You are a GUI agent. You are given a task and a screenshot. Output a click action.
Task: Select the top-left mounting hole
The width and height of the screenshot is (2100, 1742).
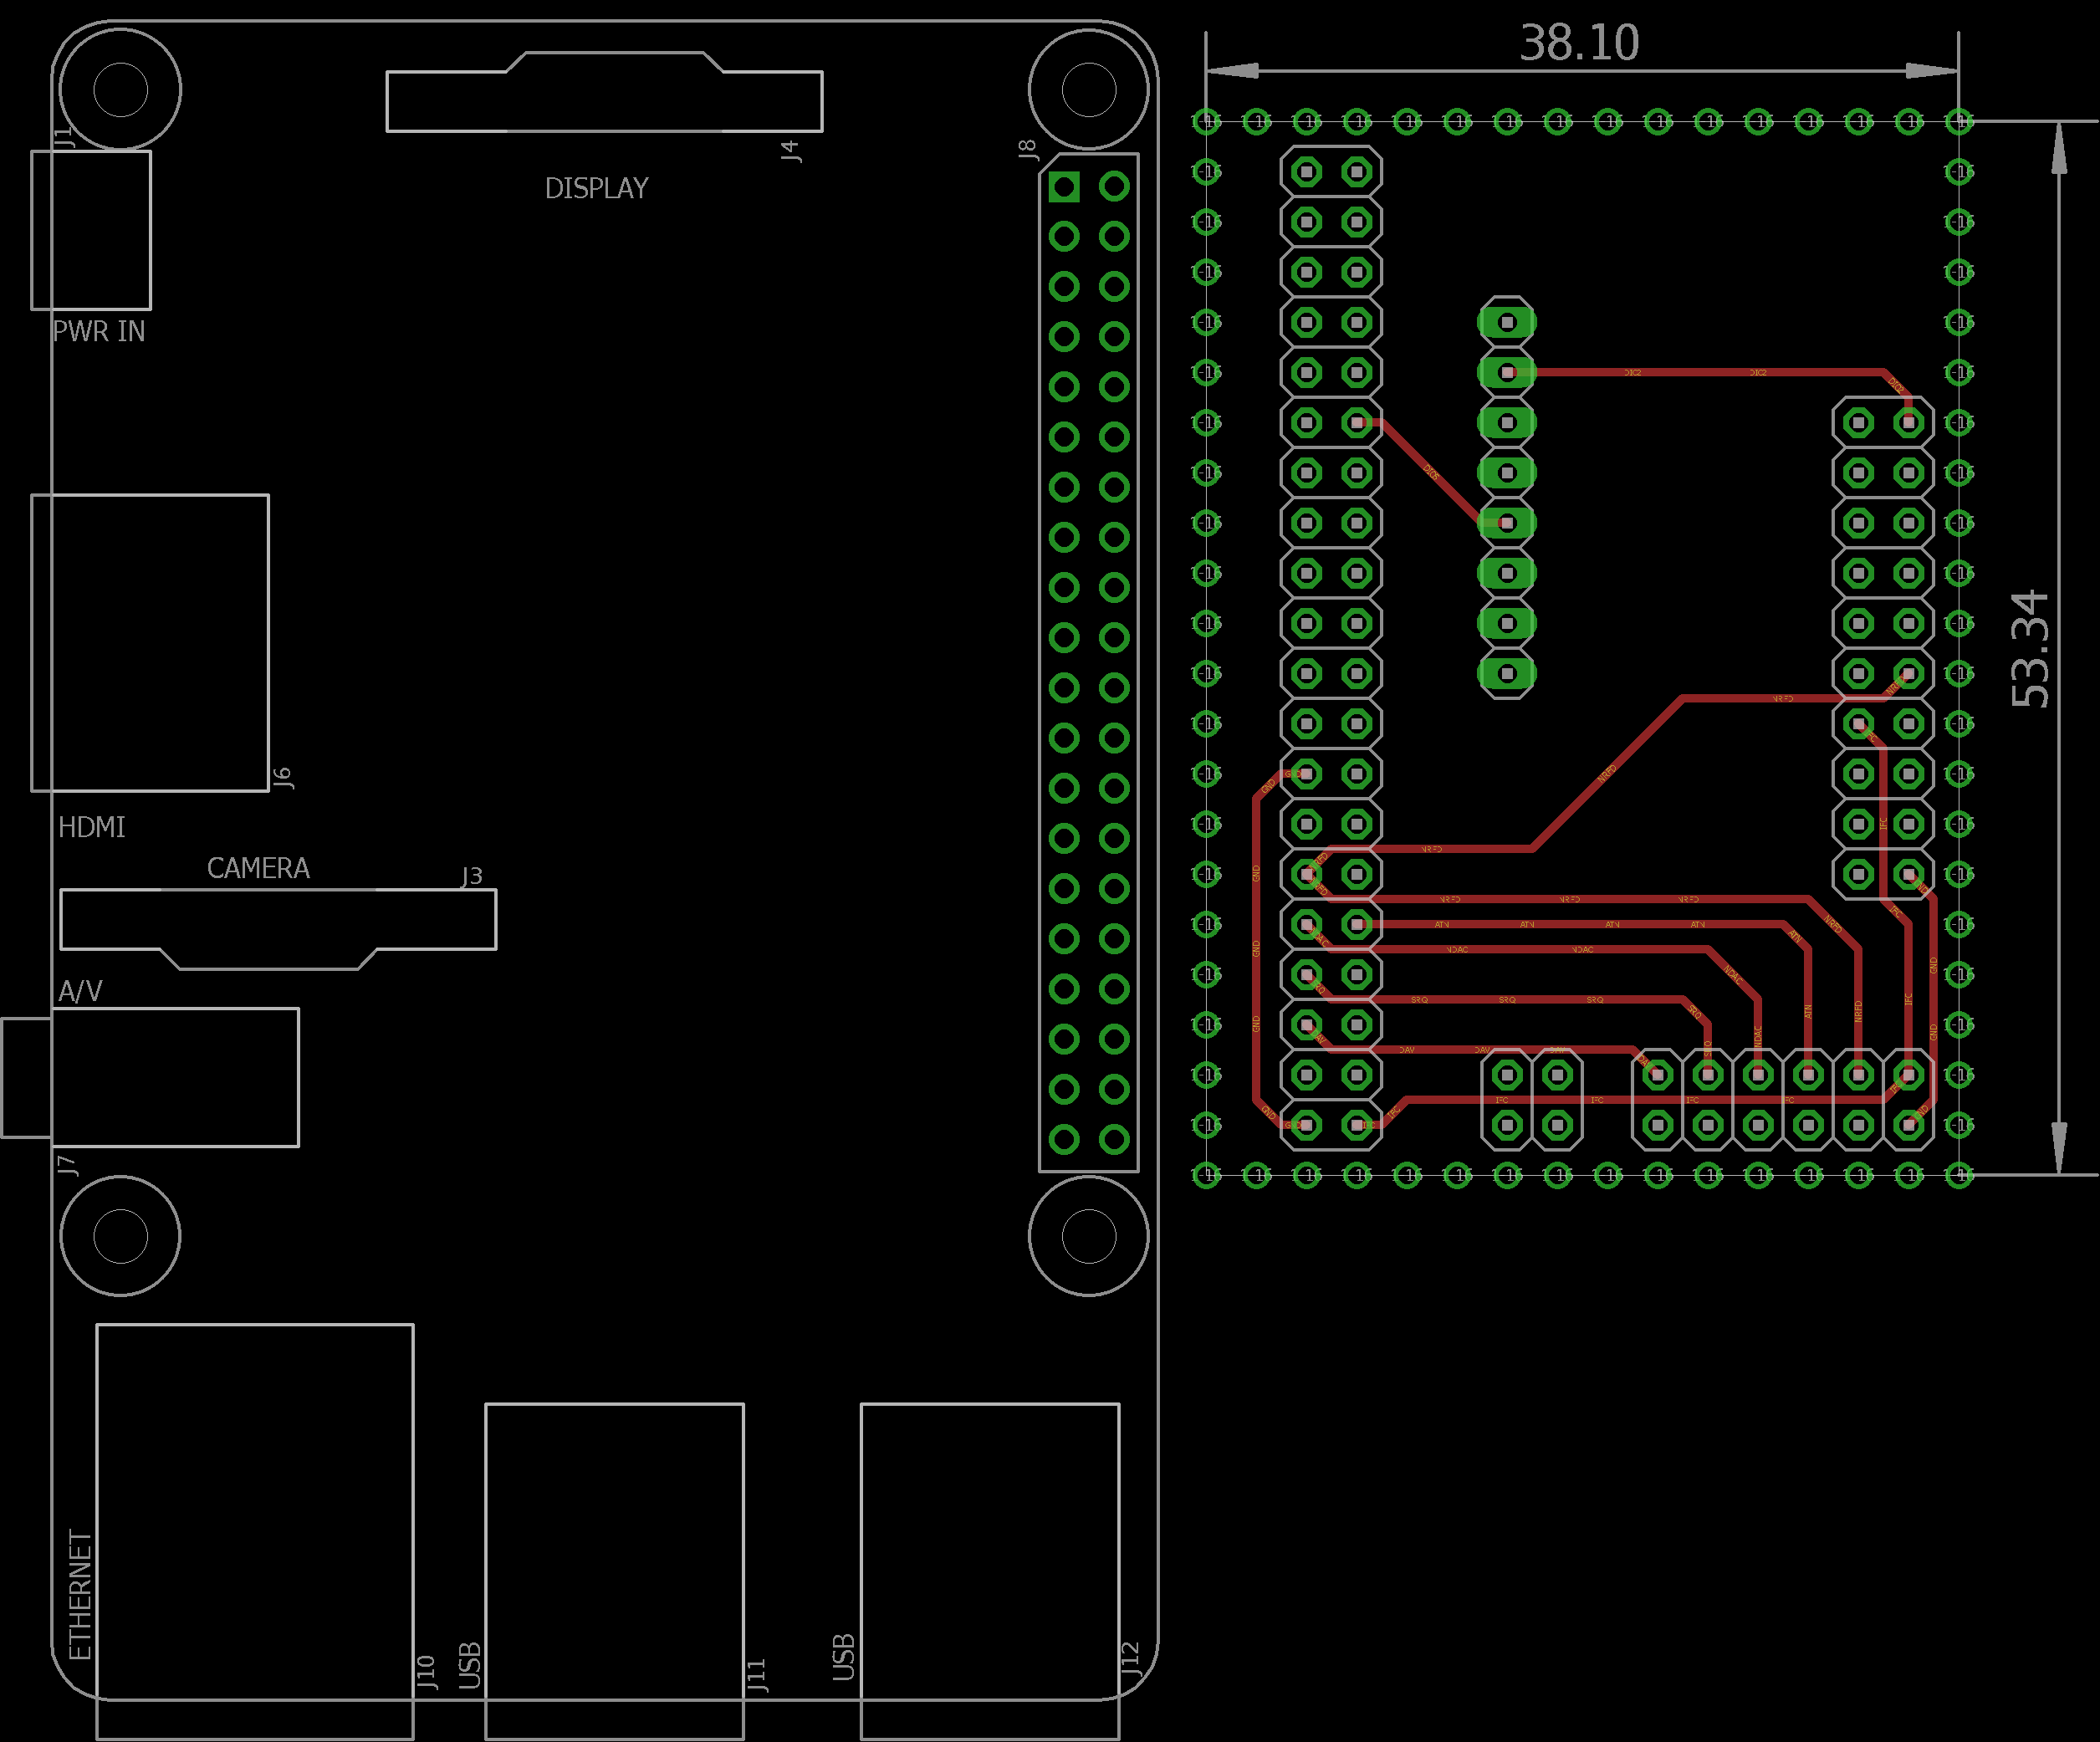point(120,89)
